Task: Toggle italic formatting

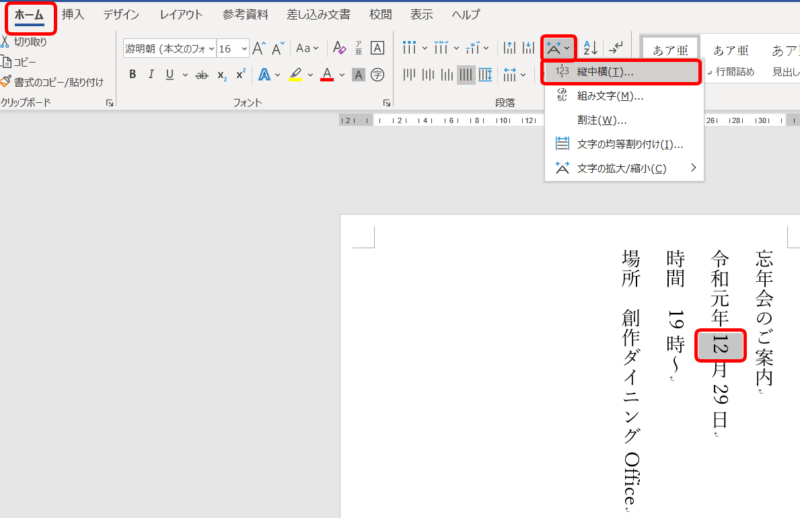Action: click(151, 75)
